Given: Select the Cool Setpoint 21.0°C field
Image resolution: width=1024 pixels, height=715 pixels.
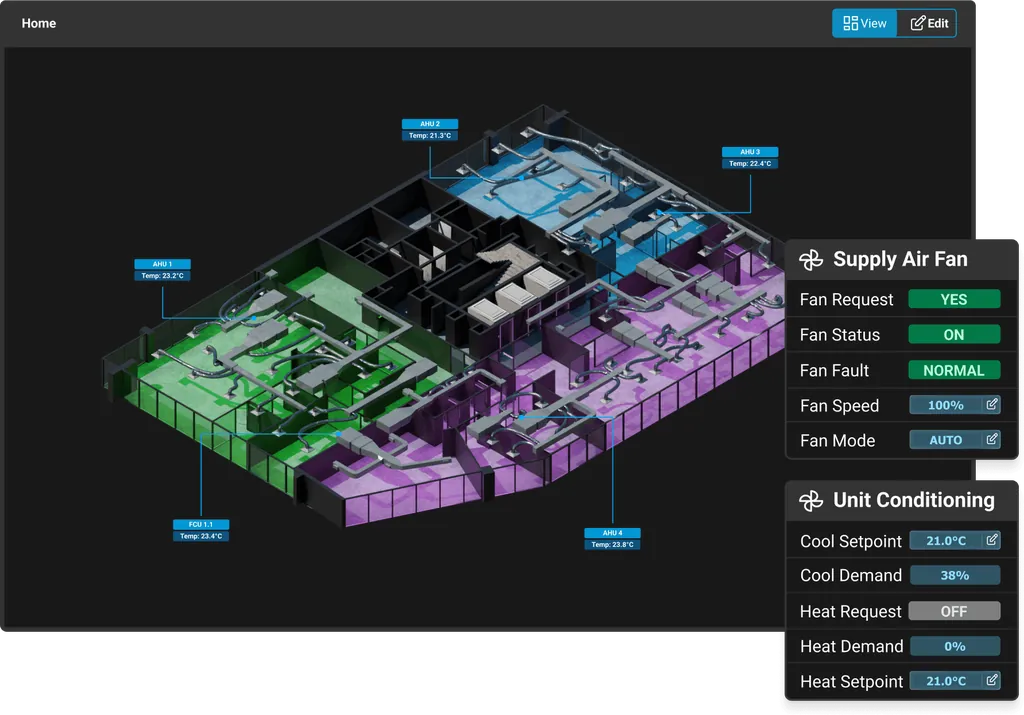Looking at the screenshot, I should coord(954,541).
